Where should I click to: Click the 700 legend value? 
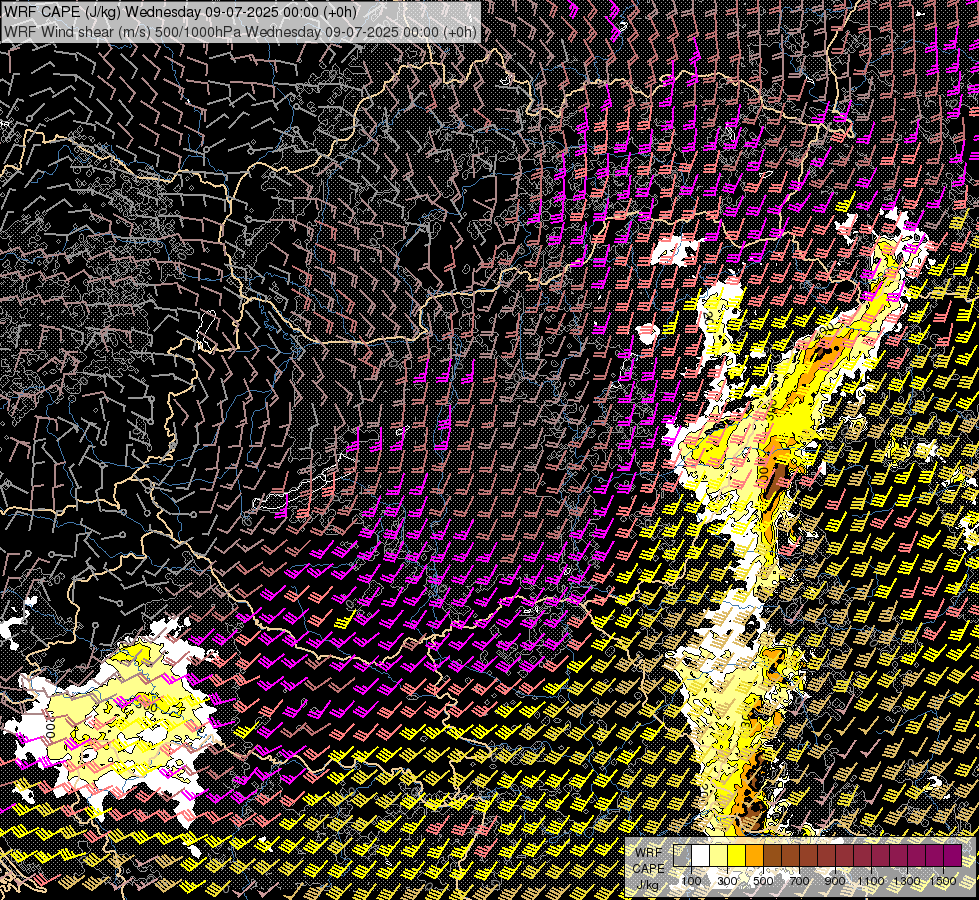click(800, 881)
